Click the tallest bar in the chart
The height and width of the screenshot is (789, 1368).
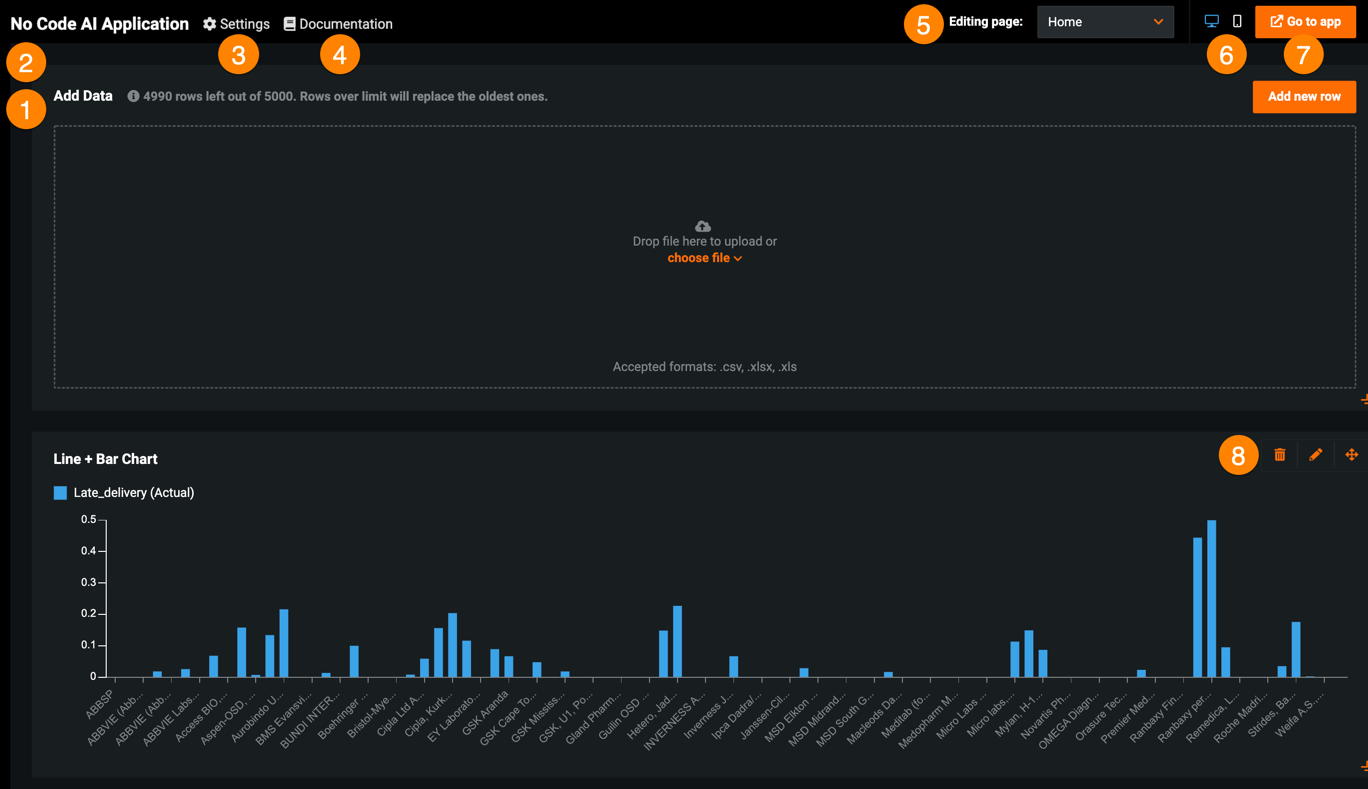click(x=1211, y=598)
